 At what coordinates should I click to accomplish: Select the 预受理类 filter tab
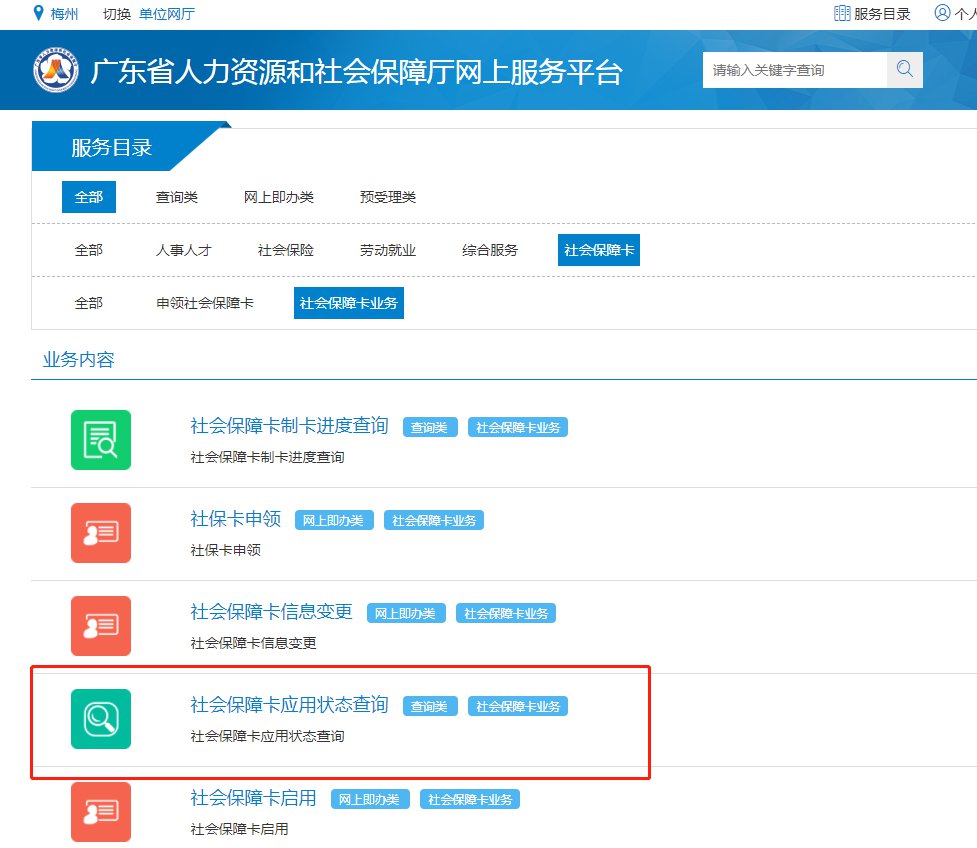pos(388,197)
